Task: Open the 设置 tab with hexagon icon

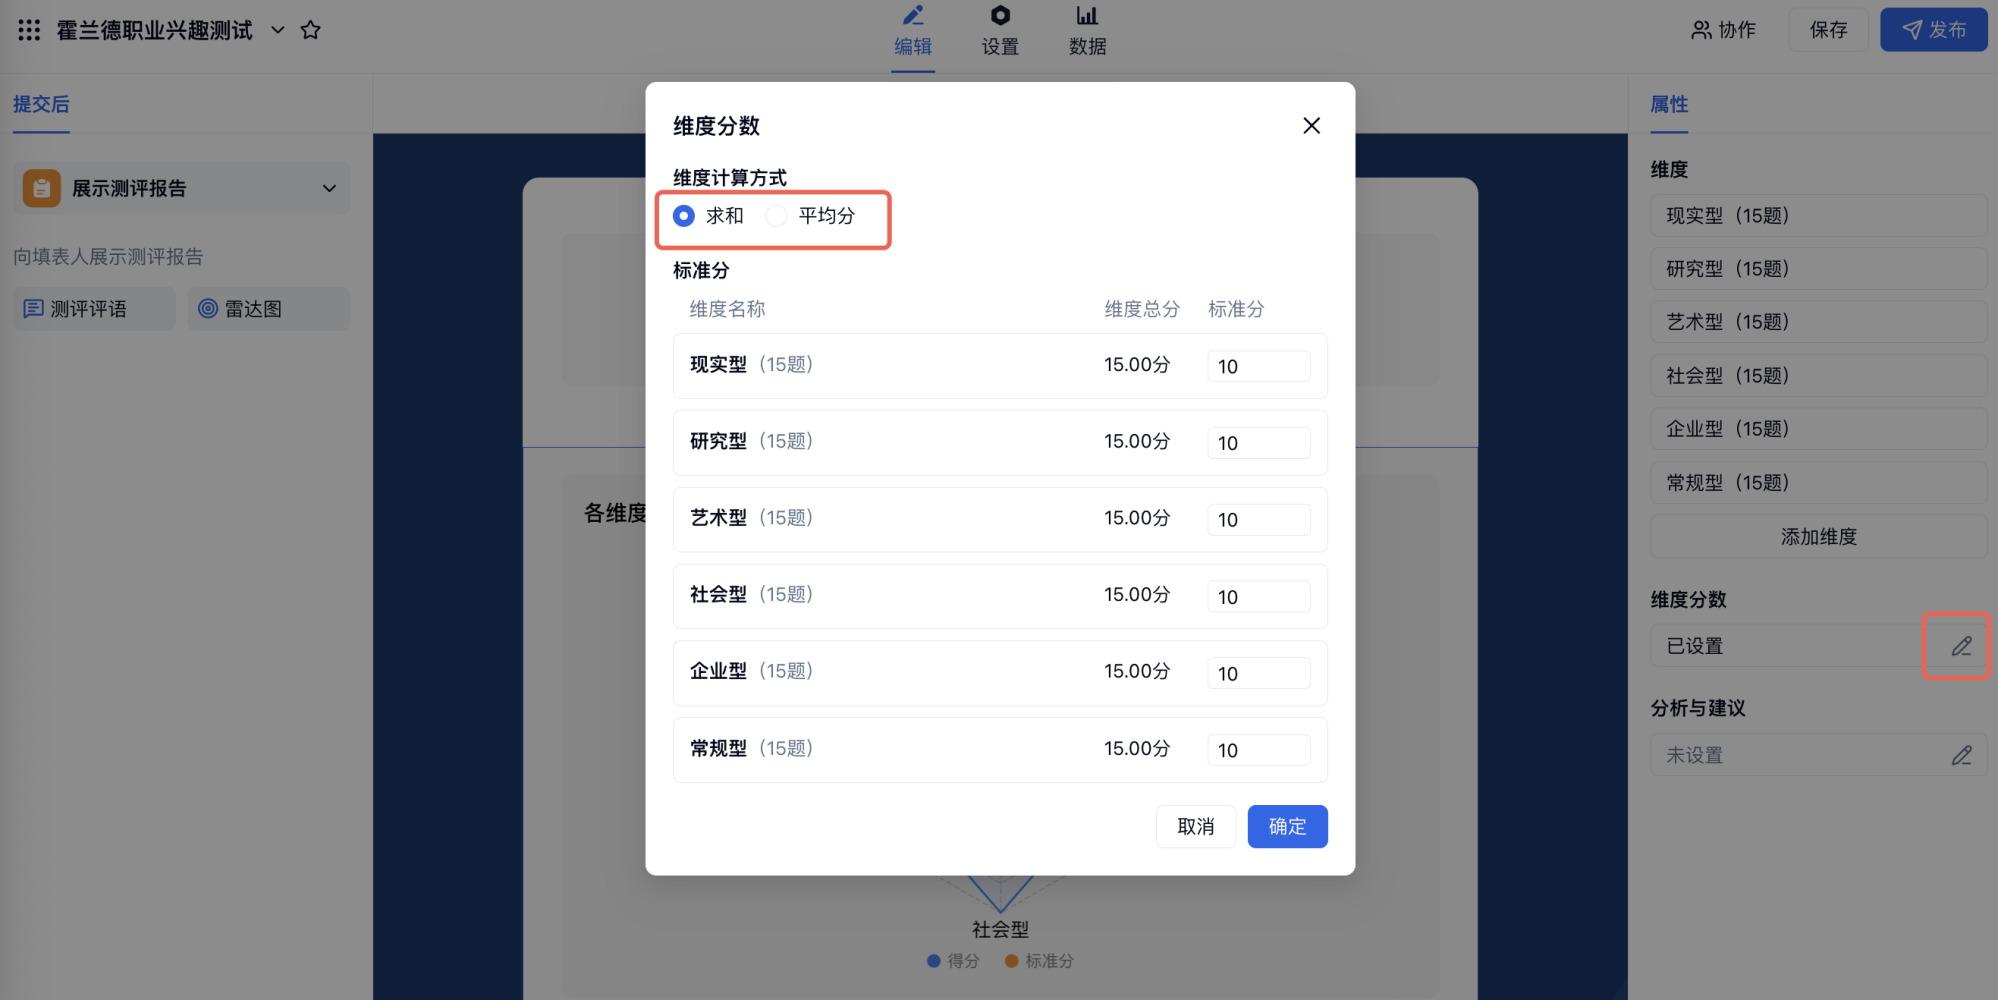Action: pyautogui.click(x=1000, y=31)
